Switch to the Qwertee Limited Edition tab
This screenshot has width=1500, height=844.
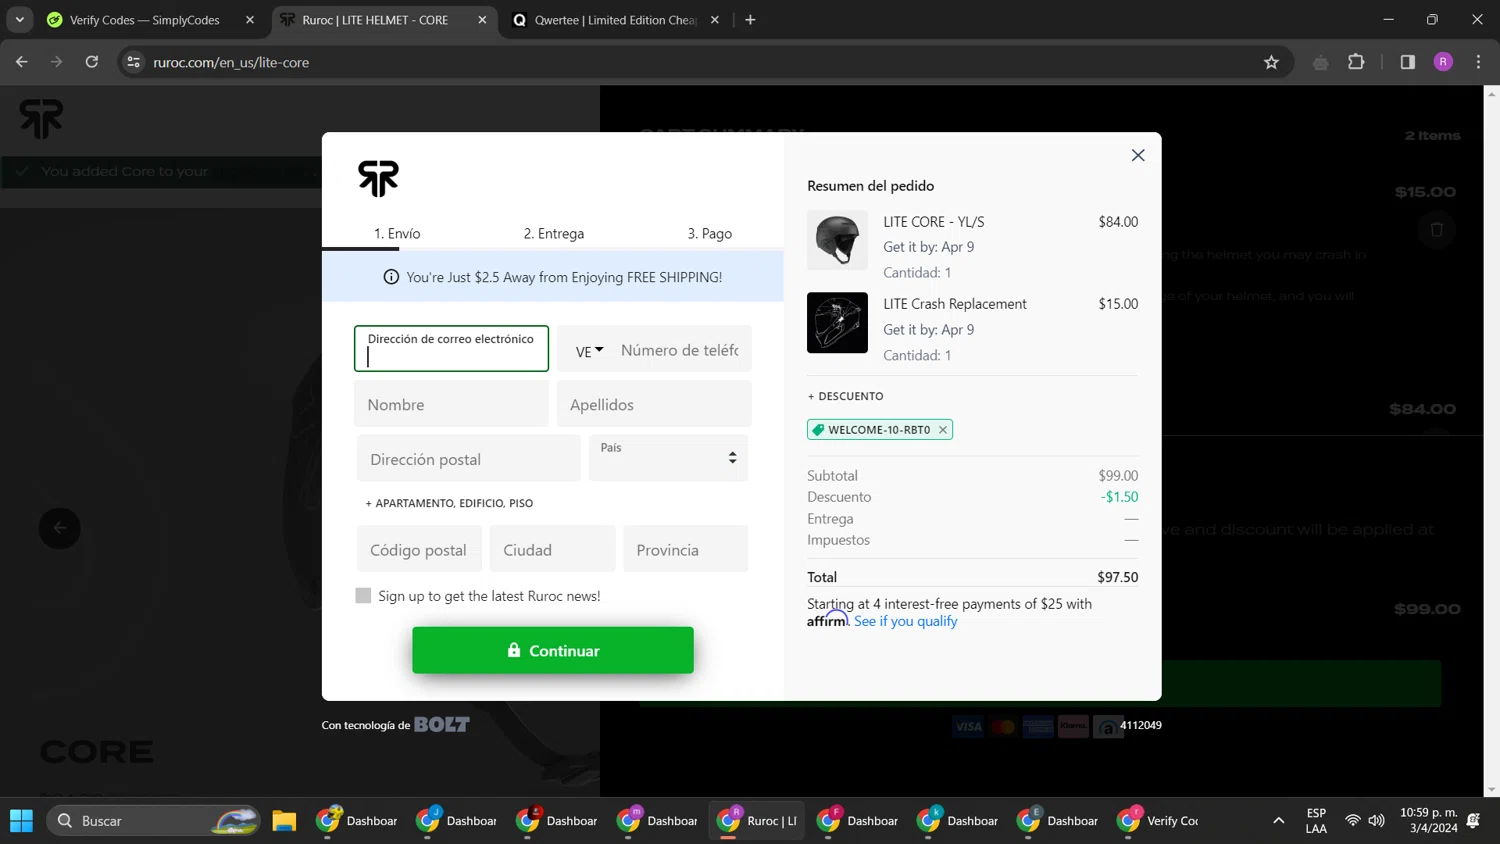pos(615,20)
